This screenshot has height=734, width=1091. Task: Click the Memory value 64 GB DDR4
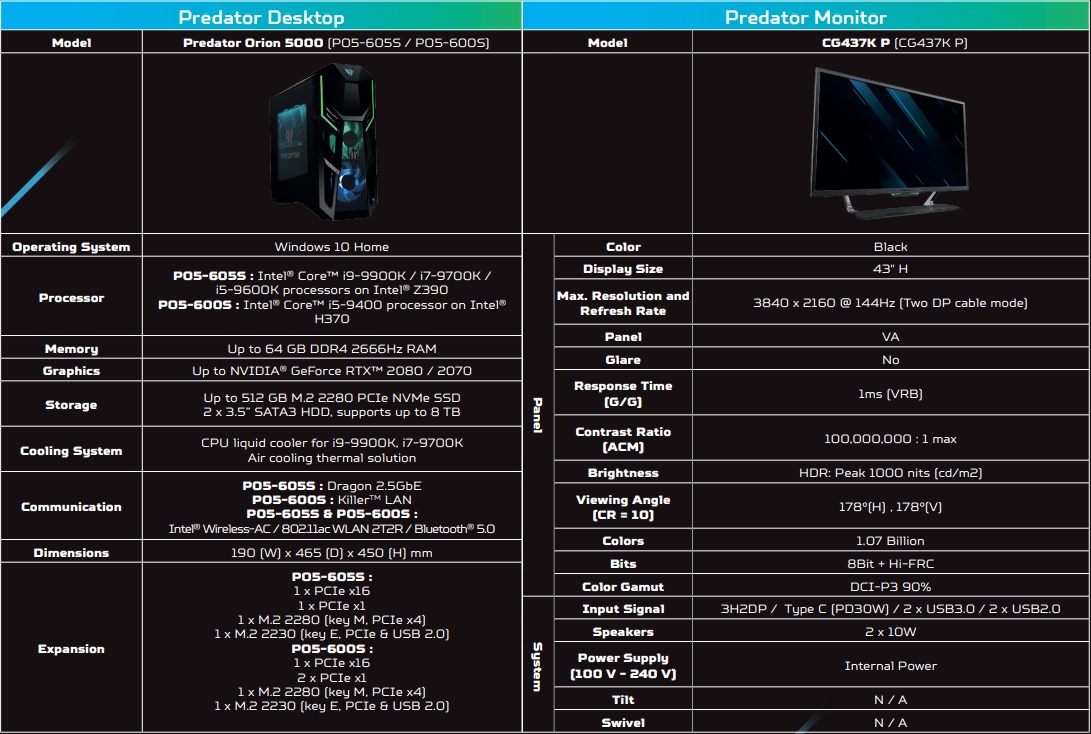coord(331,349)
